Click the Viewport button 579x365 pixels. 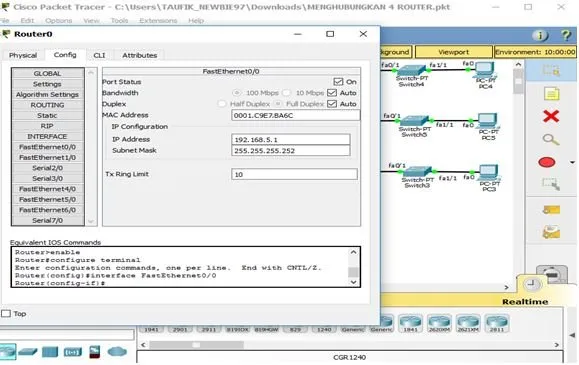point(454,52)
